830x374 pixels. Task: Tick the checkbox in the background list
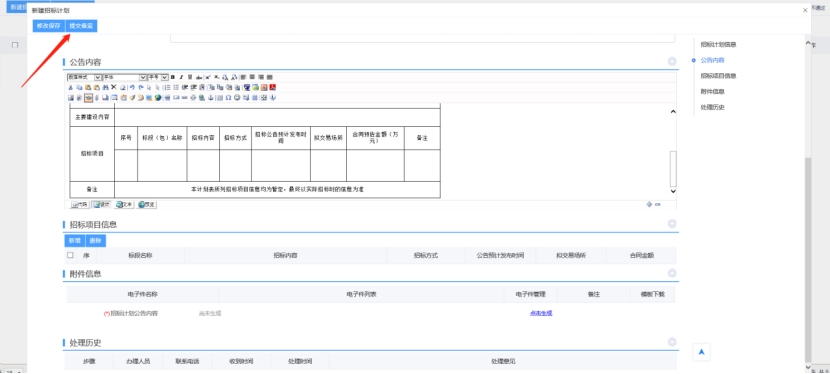[15, 45]
